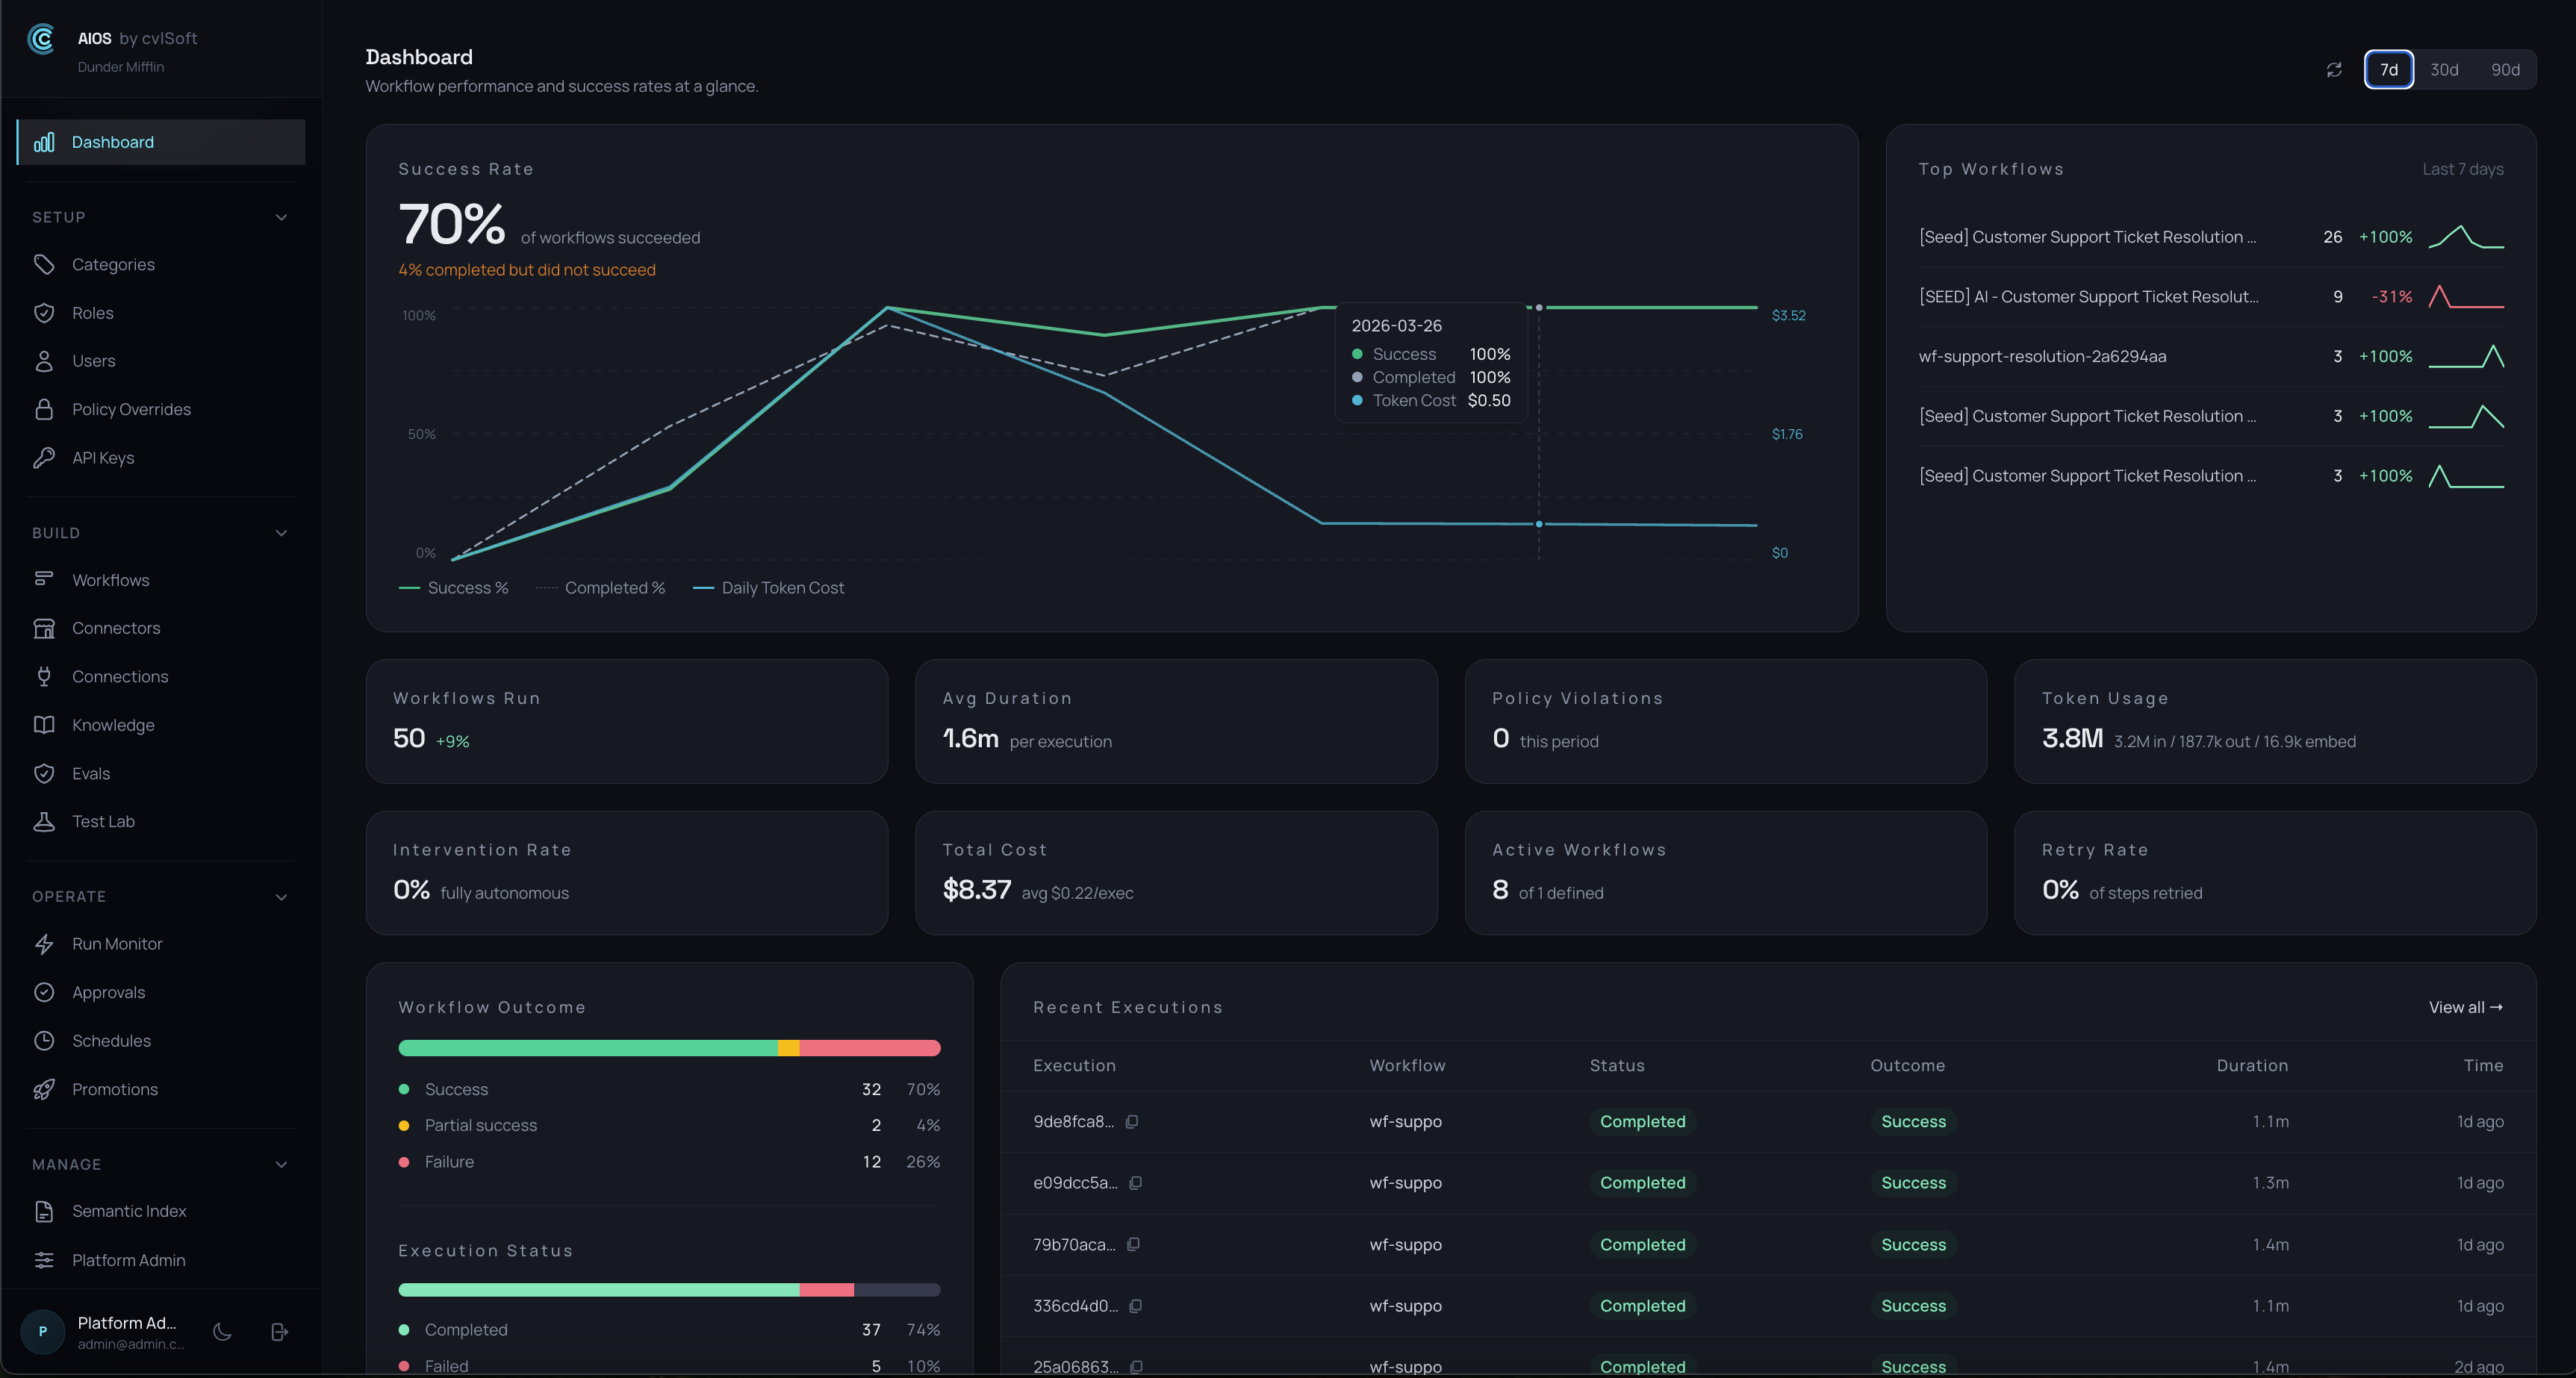Image resolution: width=2576 pixels, height=1378 pixels.
Task: Switch time range to 30d
Action: pyautogui.click(x=2445, y=69)
